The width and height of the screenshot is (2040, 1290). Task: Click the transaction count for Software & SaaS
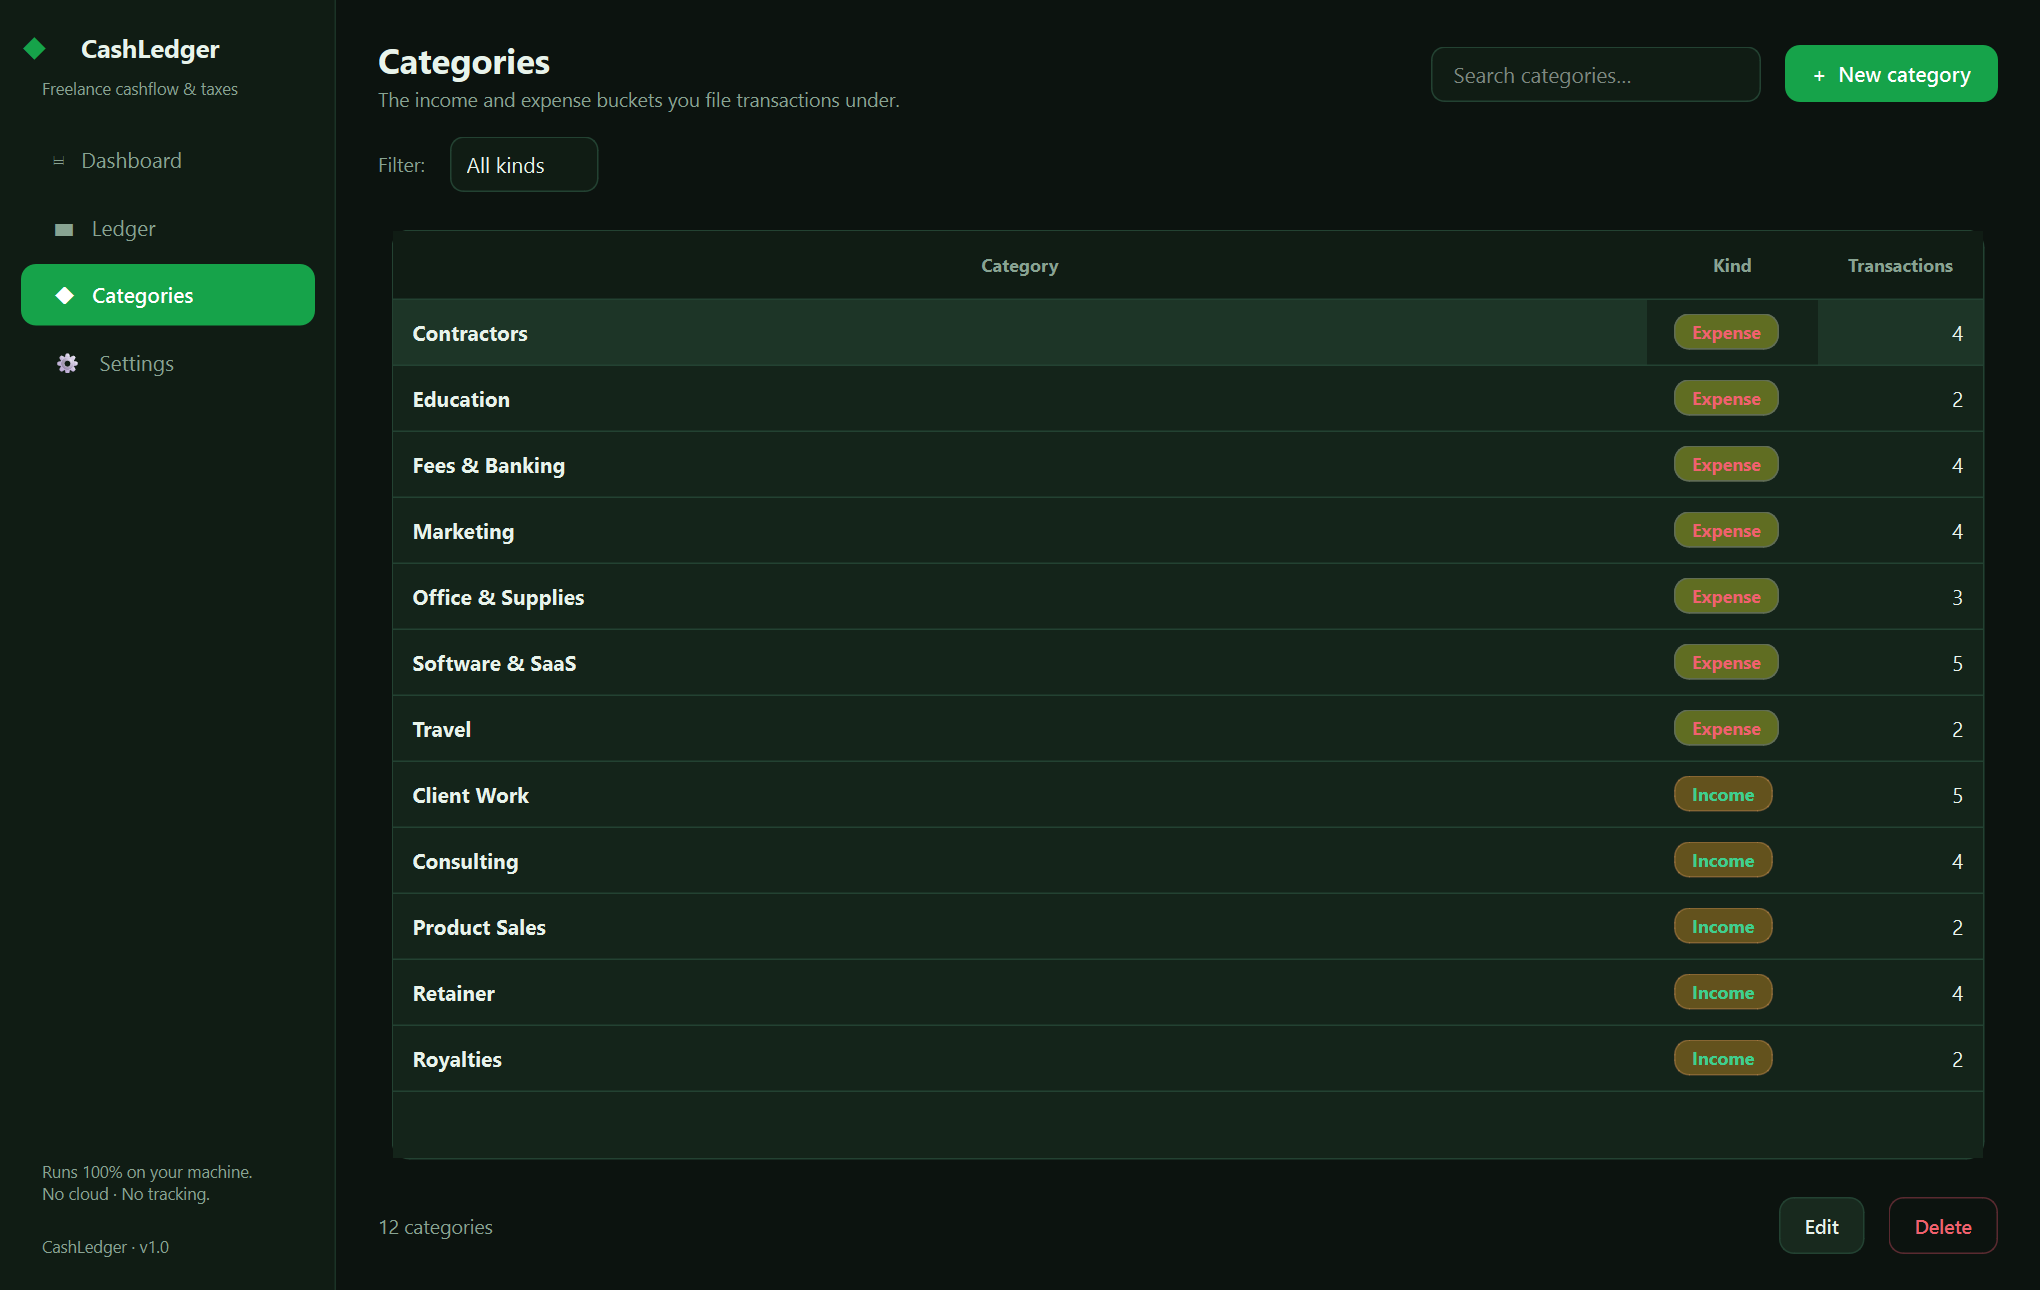1957,663
